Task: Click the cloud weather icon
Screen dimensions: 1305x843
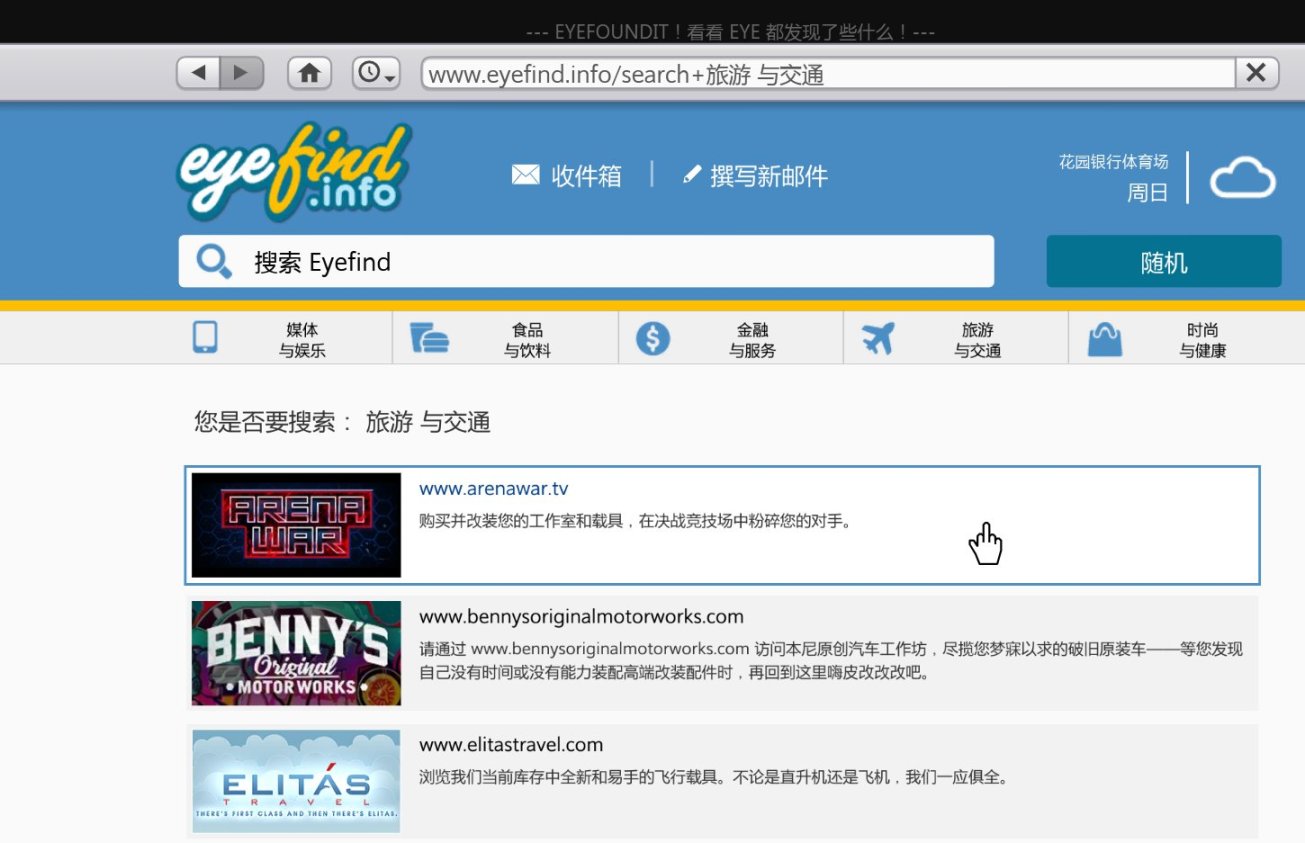Action: coord(1243,179)
